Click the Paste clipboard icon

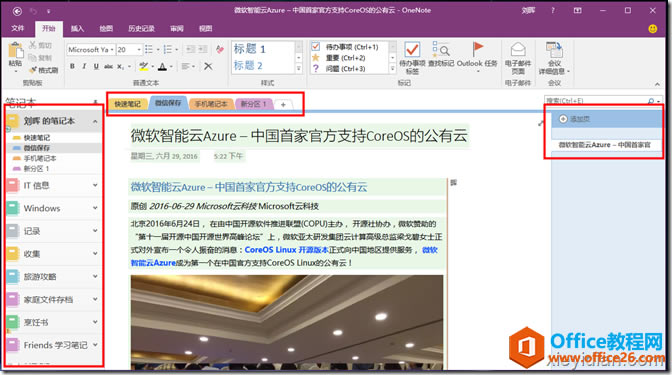(15, 51)
